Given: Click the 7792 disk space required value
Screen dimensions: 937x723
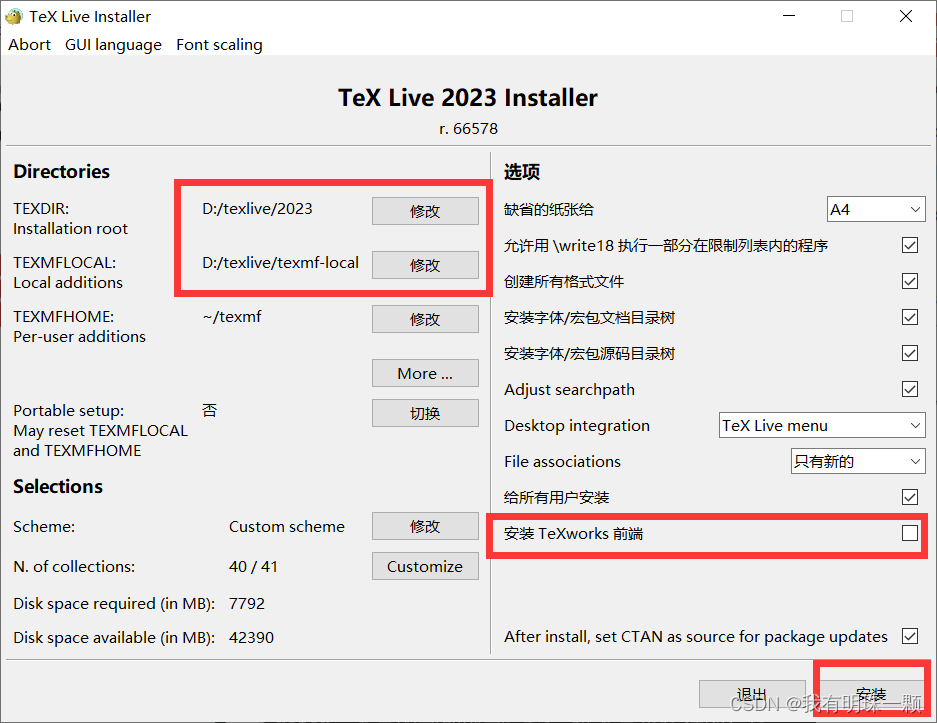Looking at the screenshot, I should 247,603.
